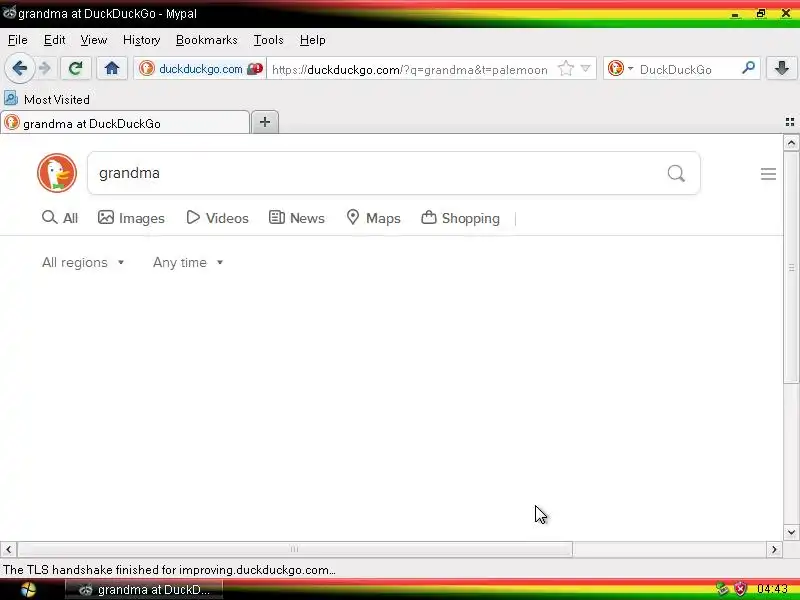Submit search with the page magnifier icon

tap(676, 173)
